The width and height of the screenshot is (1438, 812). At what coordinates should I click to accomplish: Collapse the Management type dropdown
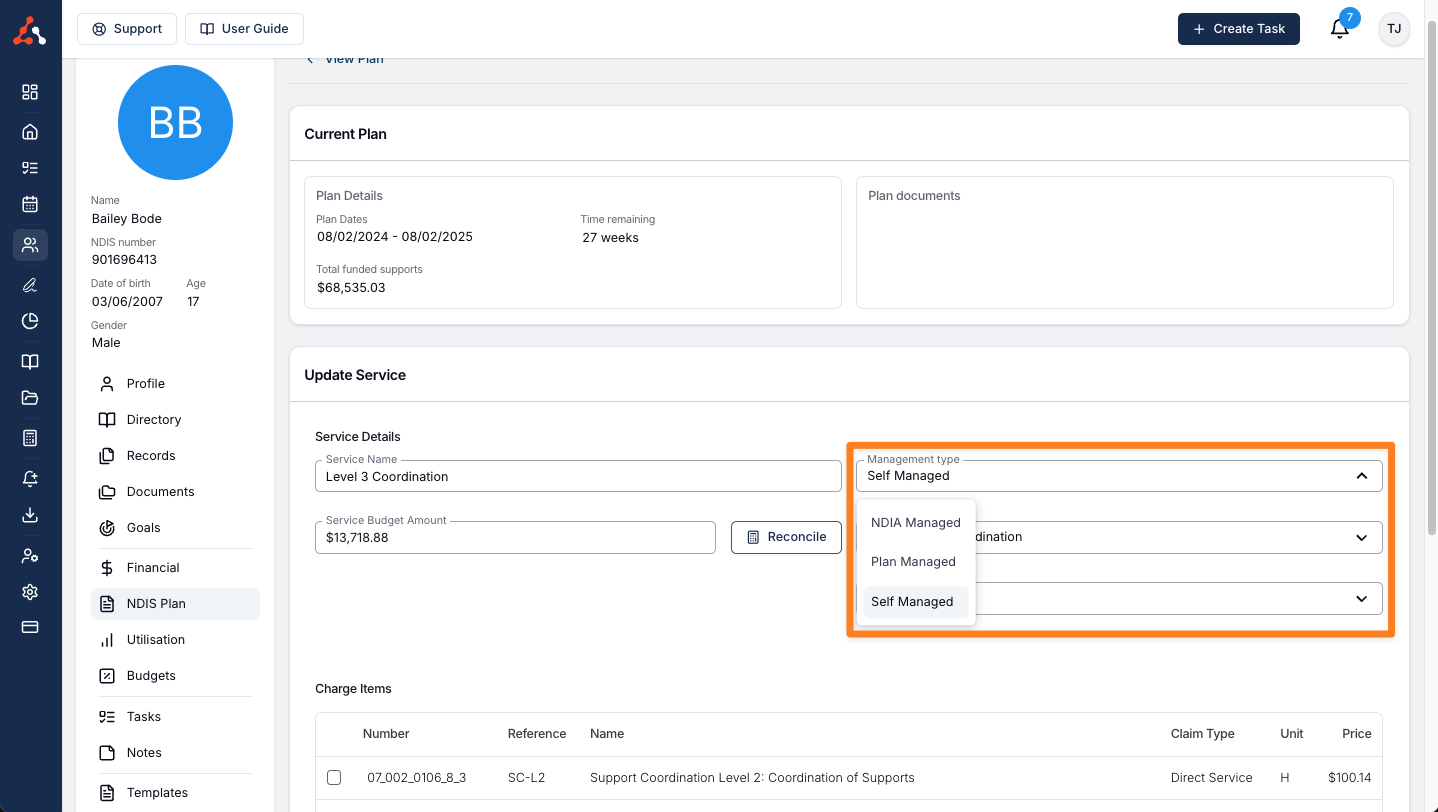click(x=1361, y=476)
